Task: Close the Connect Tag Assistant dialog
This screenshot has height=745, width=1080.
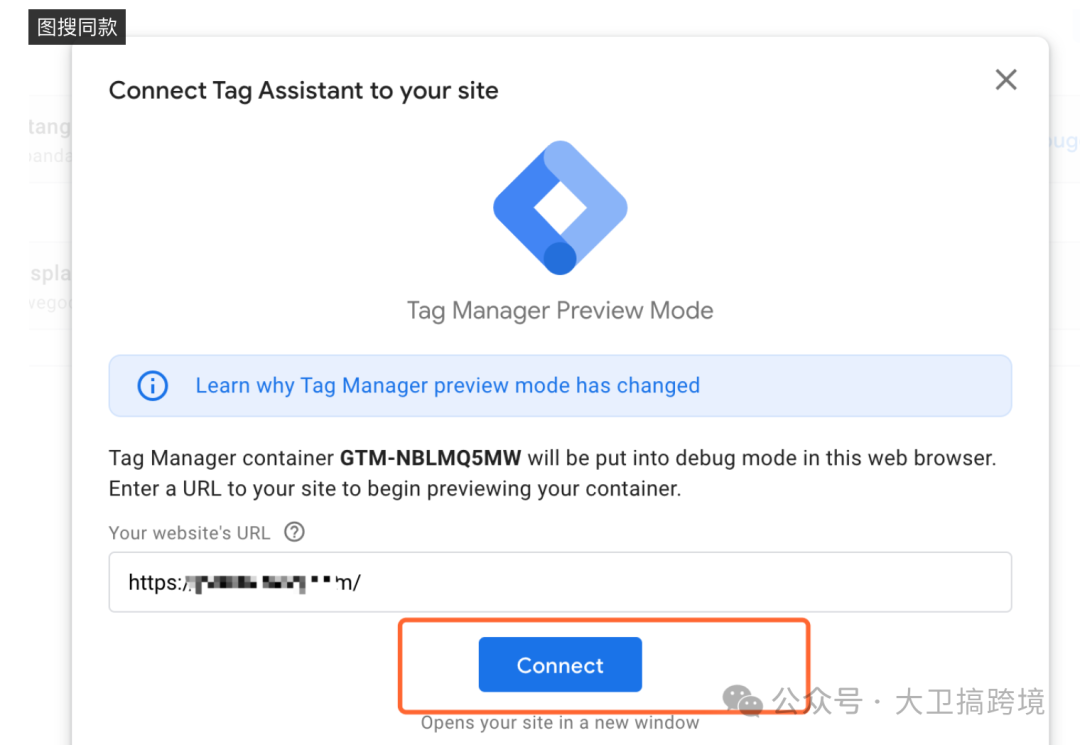Action: pyautogui.click(x=1006, y=80)
